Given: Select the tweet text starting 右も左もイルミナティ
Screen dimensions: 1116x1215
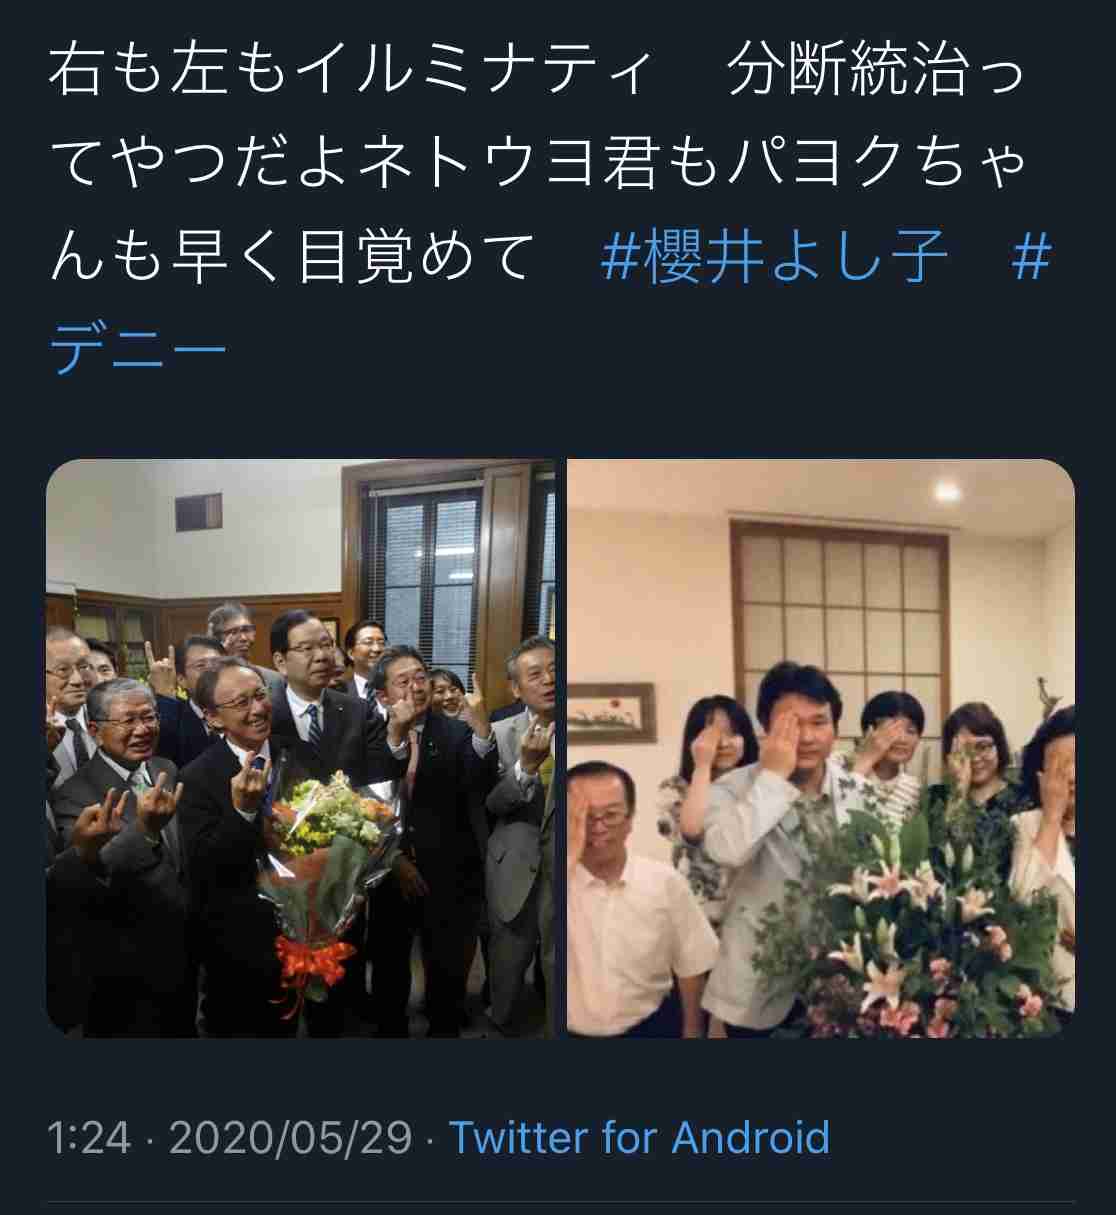Looking at the screenshot, I should [x=549, y=210].
